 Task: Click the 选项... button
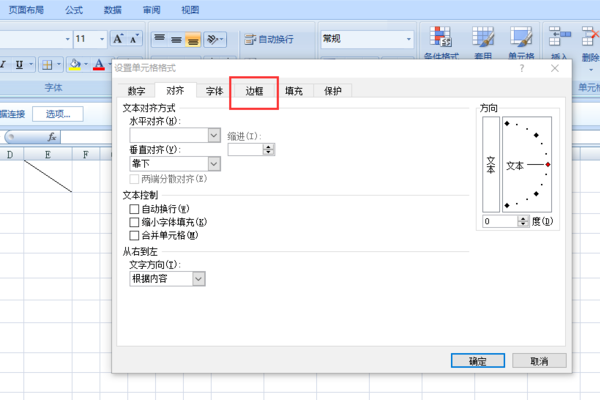click(58, 114)
